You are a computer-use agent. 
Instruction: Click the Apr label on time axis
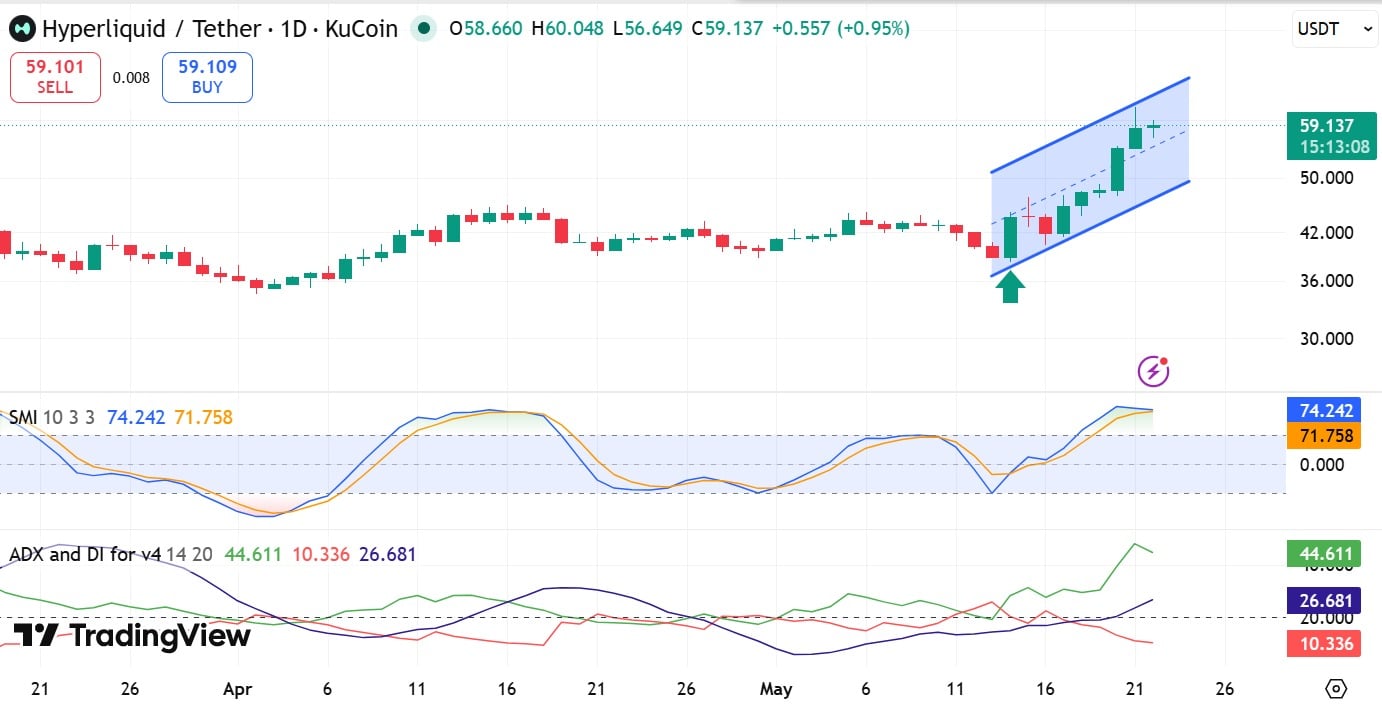pyautogui.click(x=238, y=689)
